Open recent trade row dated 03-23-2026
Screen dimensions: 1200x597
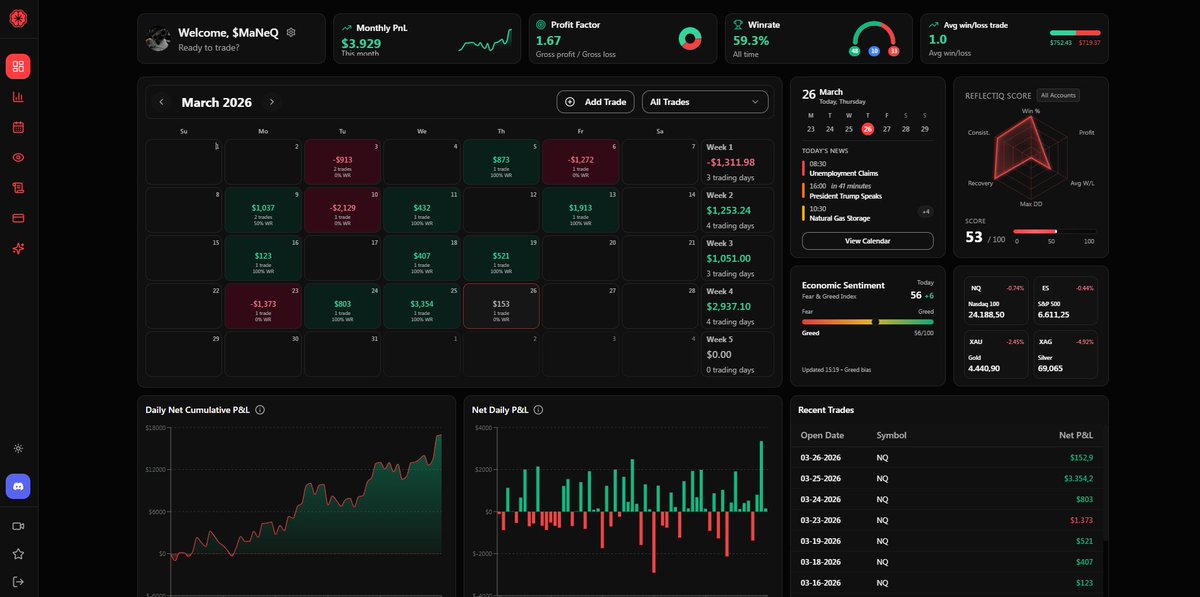pos(947,520)
